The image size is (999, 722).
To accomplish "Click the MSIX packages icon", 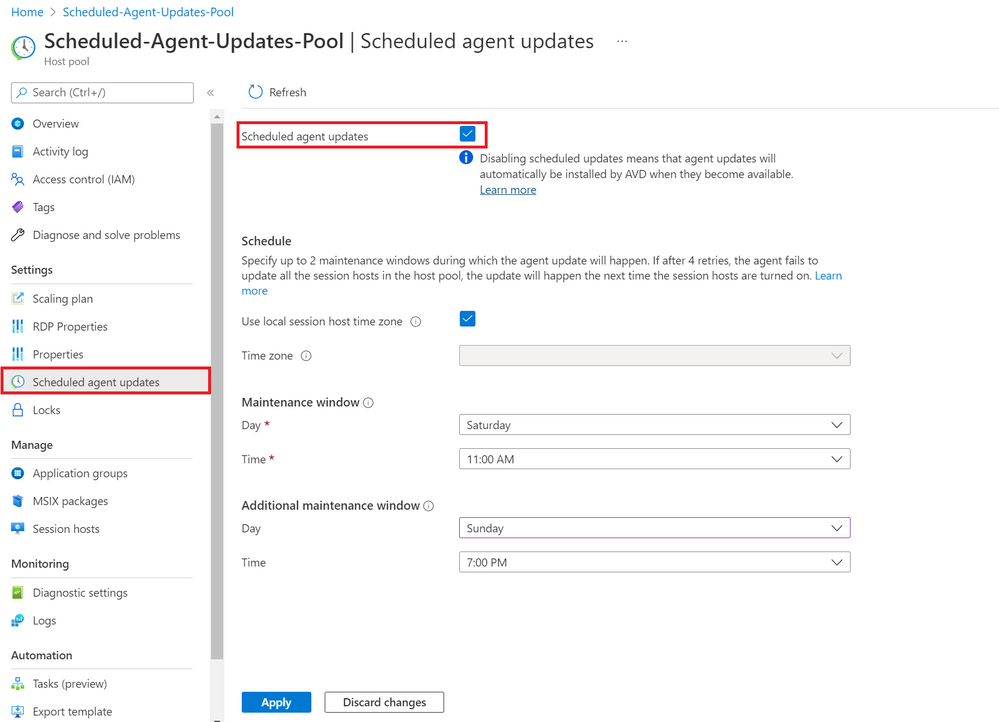I will click(17, 501).
